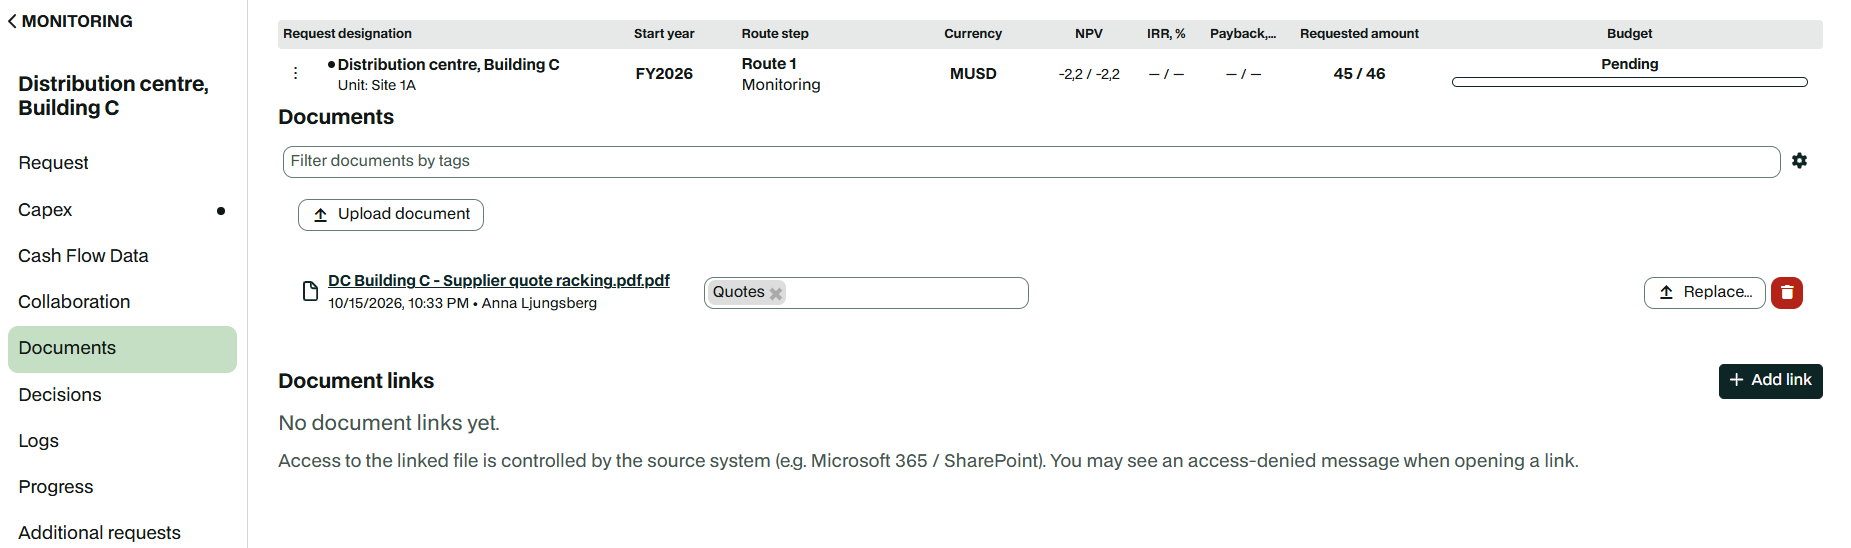The width and height of the screenshot is (1851, 548).
Task: Click the IRR, % column header
Action: pyautogui.click(x=1166, y=34)
